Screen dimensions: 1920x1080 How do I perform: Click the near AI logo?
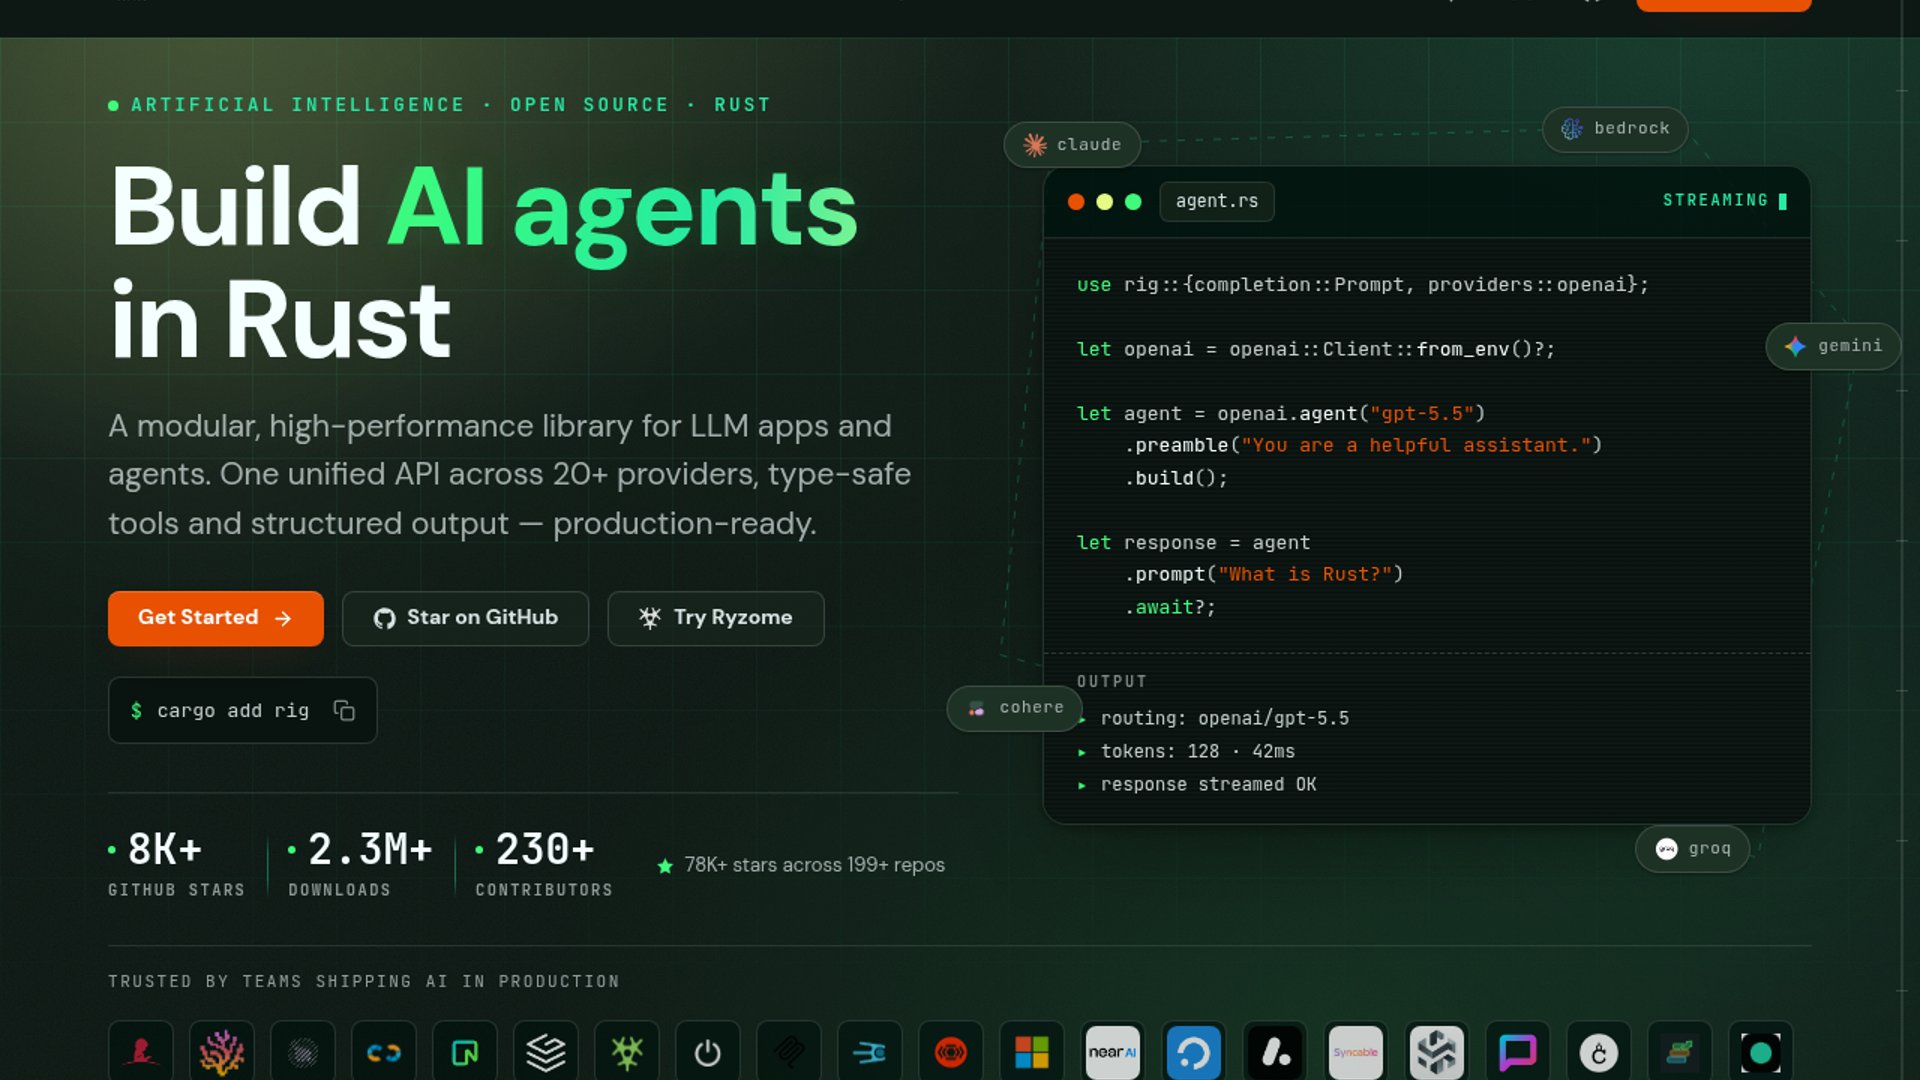point(1113,1052)
